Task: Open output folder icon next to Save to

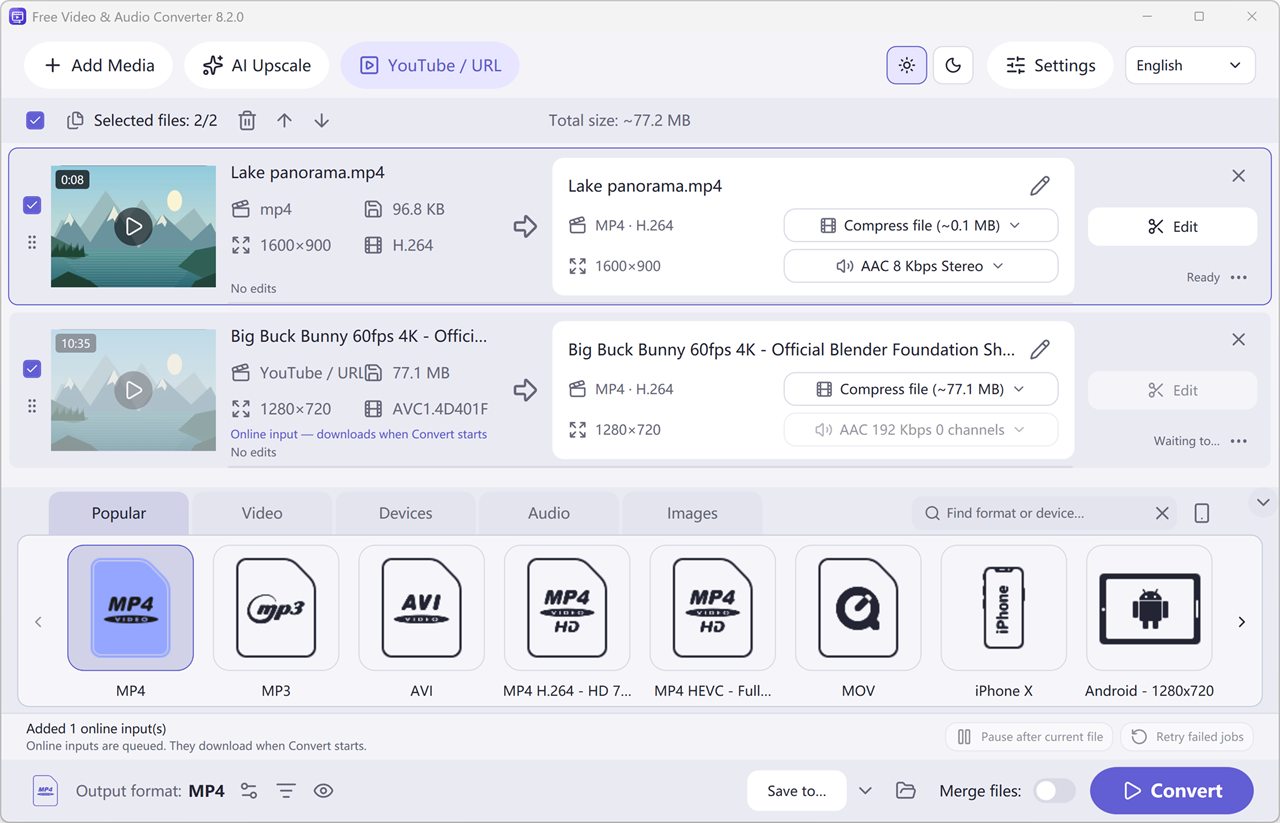Action: coord(906,791)
